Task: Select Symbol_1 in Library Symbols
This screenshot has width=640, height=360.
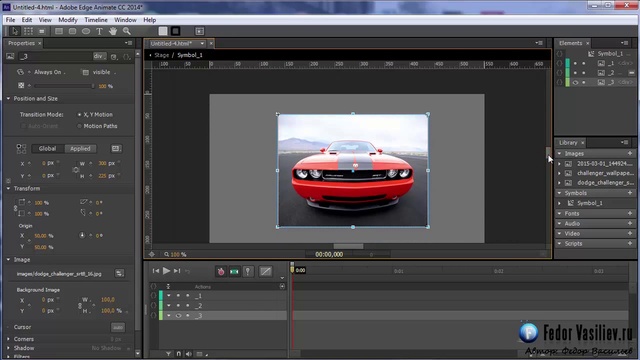Action: pos(589,203)
